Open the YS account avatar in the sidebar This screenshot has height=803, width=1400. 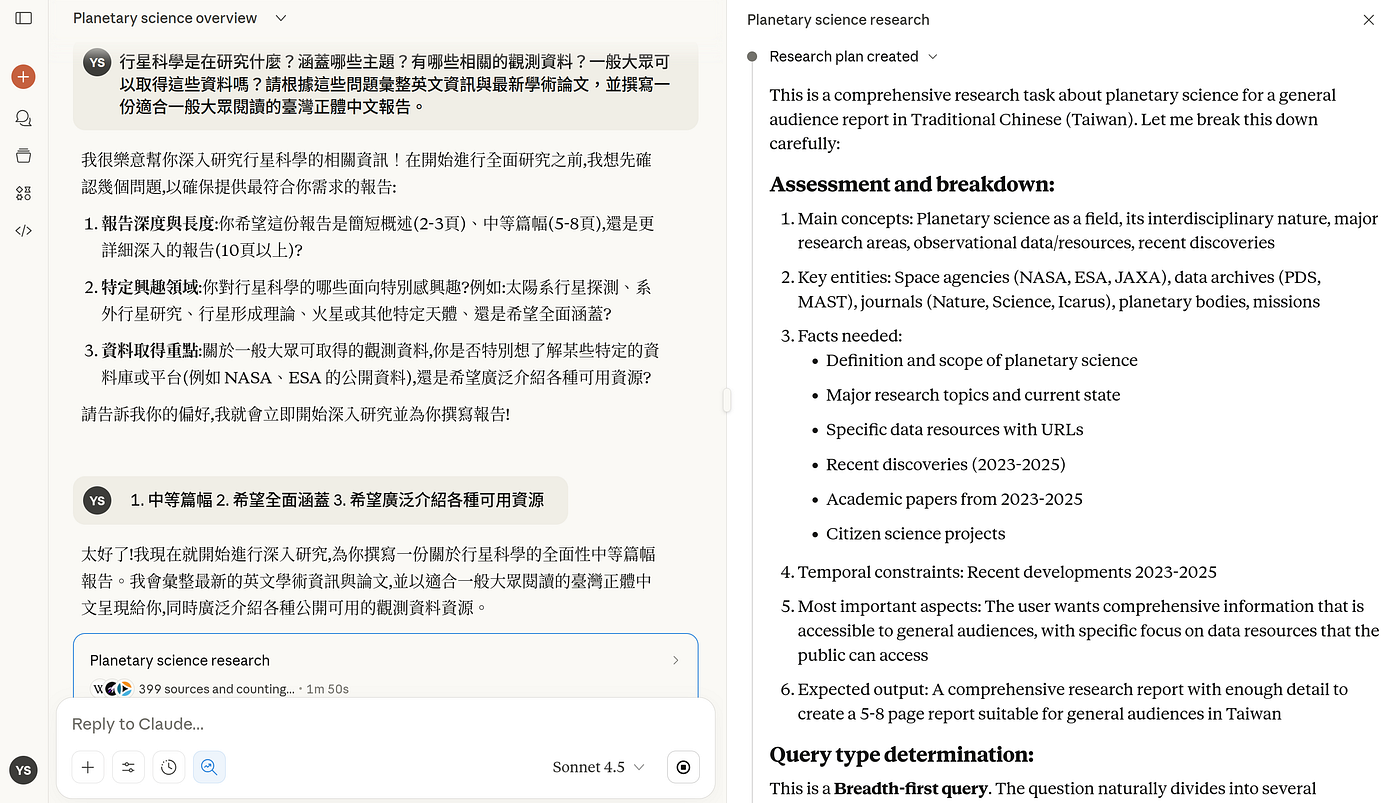tap(24, 770)
